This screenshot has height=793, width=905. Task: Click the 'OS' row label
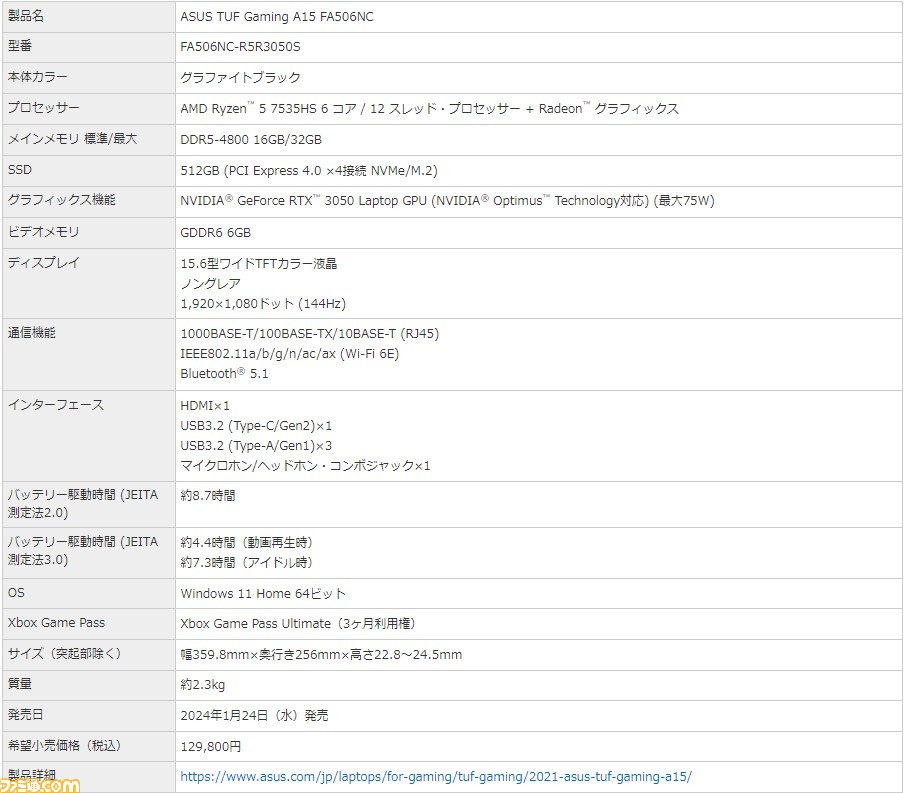(x=16, y=593)
